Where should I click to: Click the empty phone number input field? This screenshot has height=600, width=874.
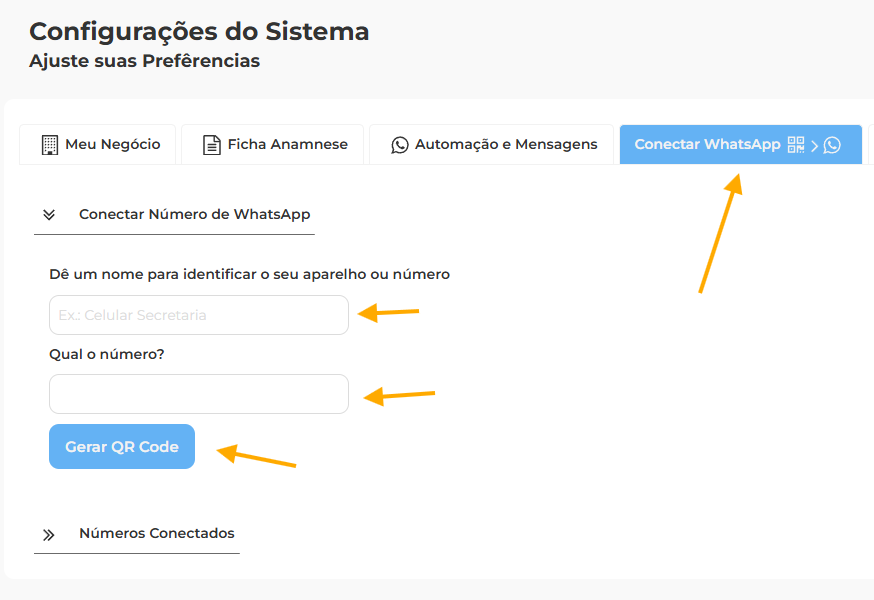(x=198, y=394)
